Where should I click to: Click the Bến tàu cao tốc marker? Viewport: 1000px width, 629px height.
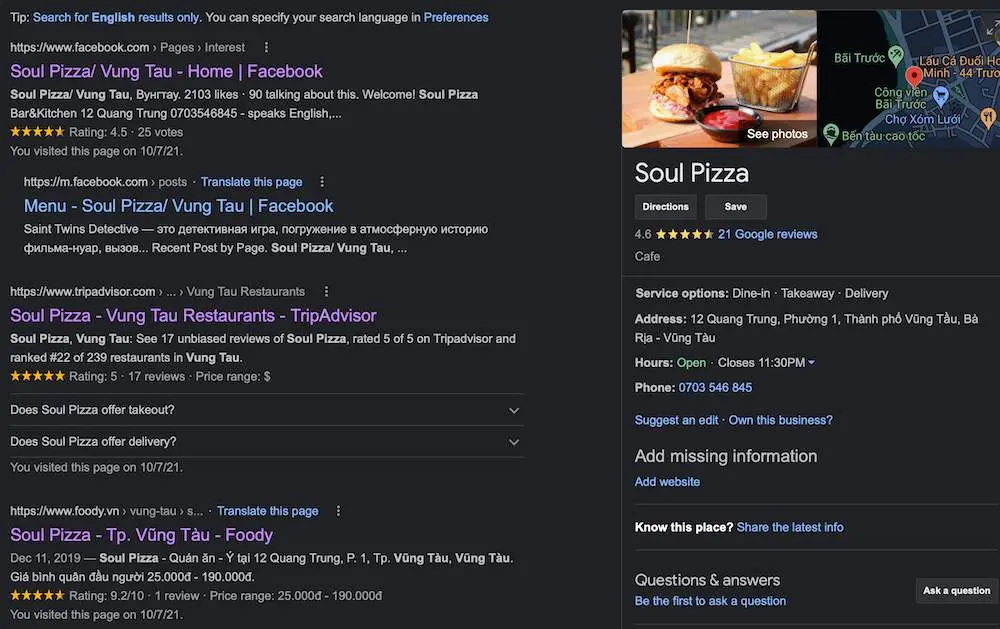tap(830, 133)
